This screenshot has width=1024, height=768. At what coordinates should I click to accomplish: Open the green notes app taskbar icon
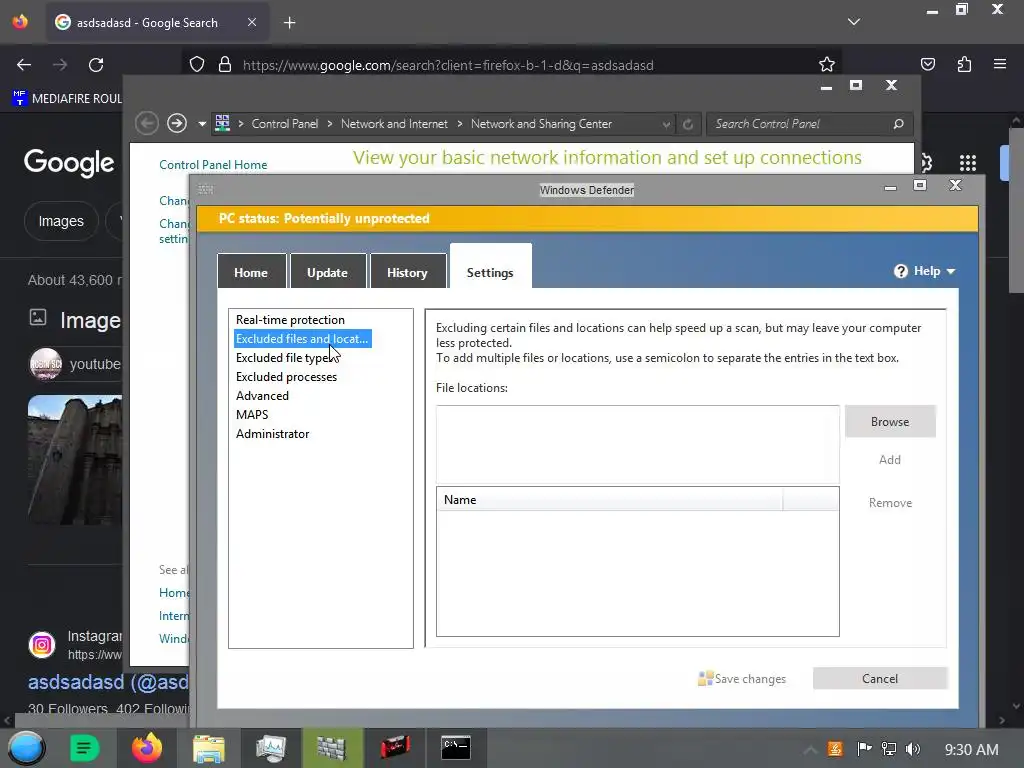tap(84, 748)
